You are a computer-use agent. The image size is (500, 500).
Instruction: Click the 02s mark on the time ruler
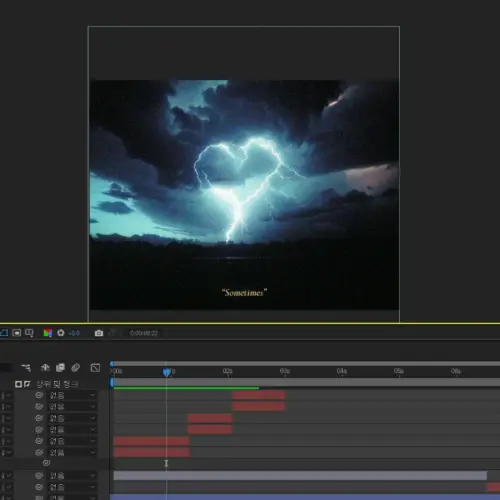[x=228, y=371]
